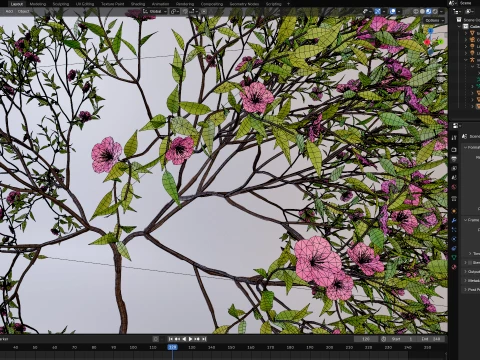Switch to wireframe viewport shading

[416, 11]
